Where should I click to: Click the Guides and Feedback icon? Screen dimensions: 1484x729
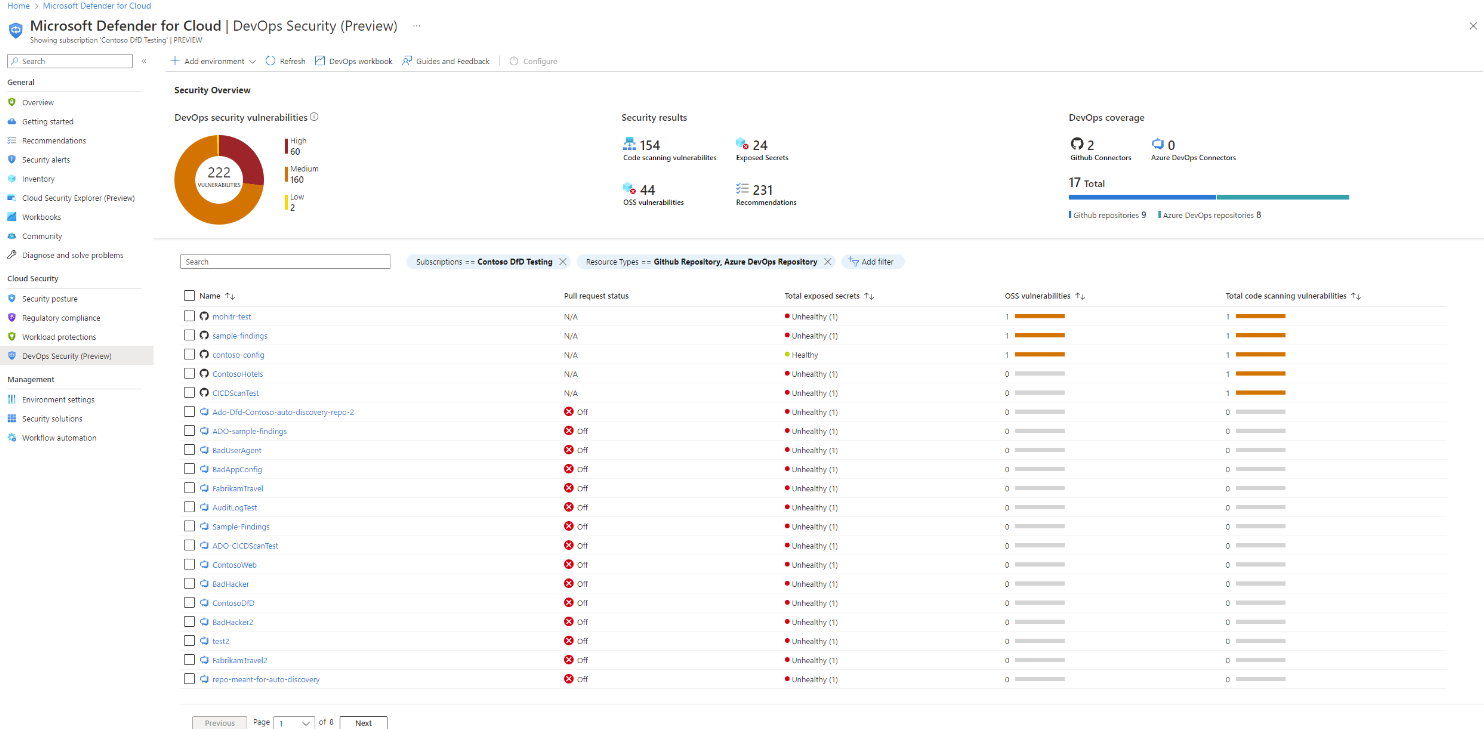pos(408,61)
